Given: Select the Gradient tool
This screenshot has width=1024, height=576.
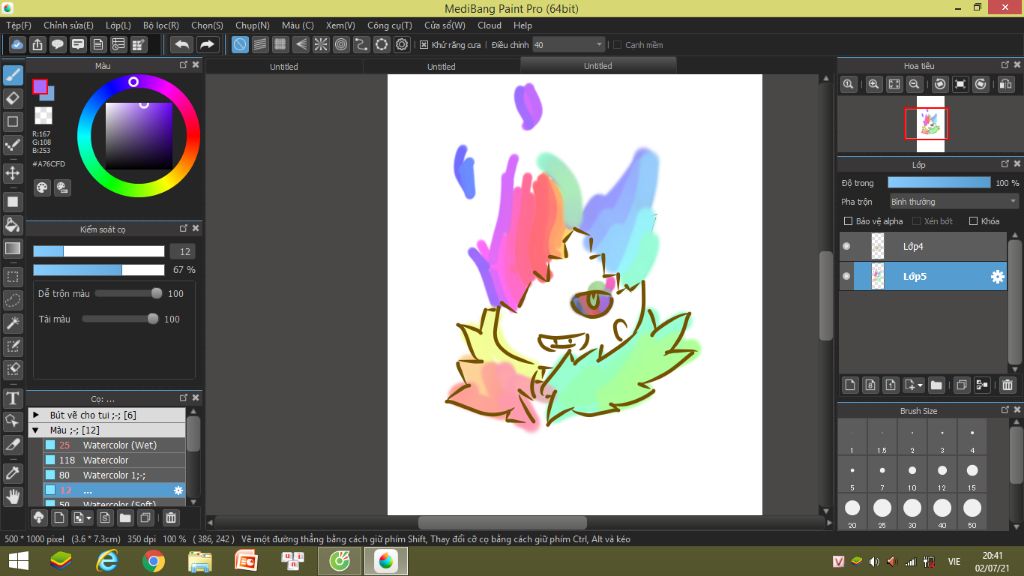Looking at the screenshot, I should (13, 248).
